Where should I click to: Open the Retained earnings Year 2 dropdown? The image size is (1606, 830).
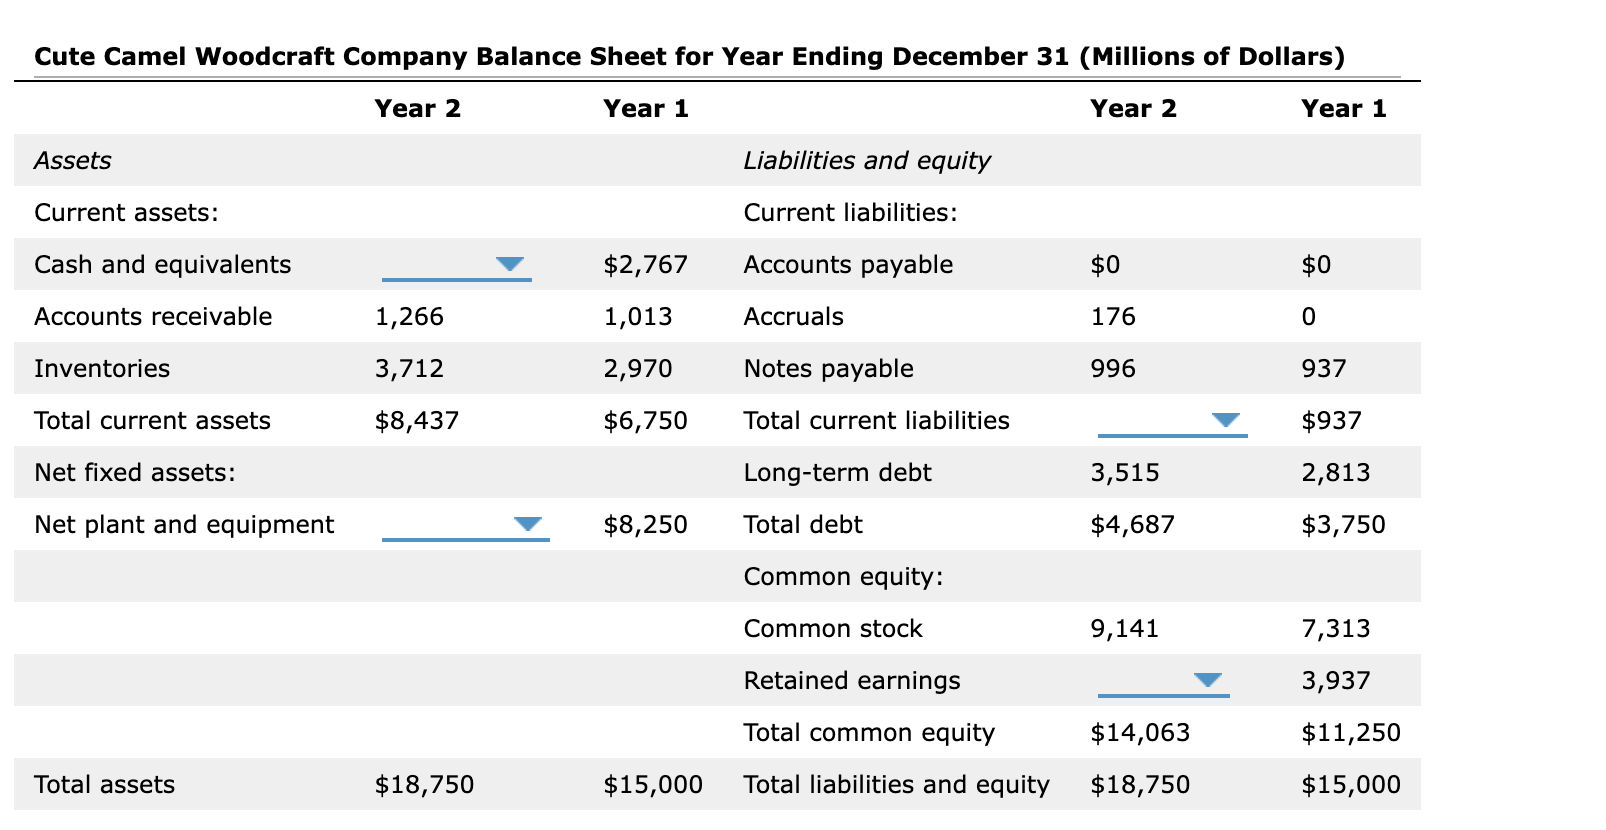point(1164,681)
